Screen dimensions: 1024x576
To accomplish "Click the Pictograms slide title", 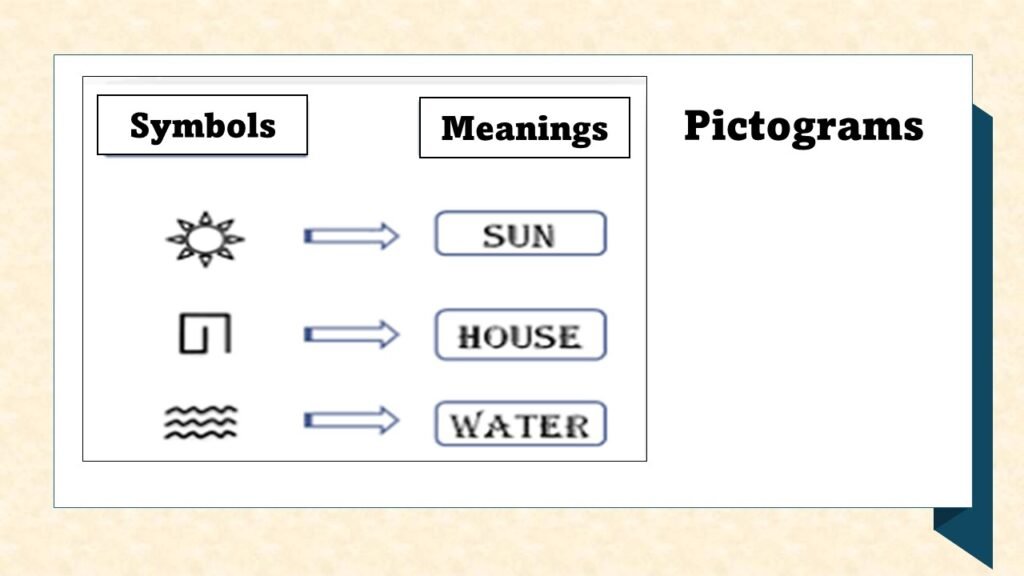I will tap(803, 126).
